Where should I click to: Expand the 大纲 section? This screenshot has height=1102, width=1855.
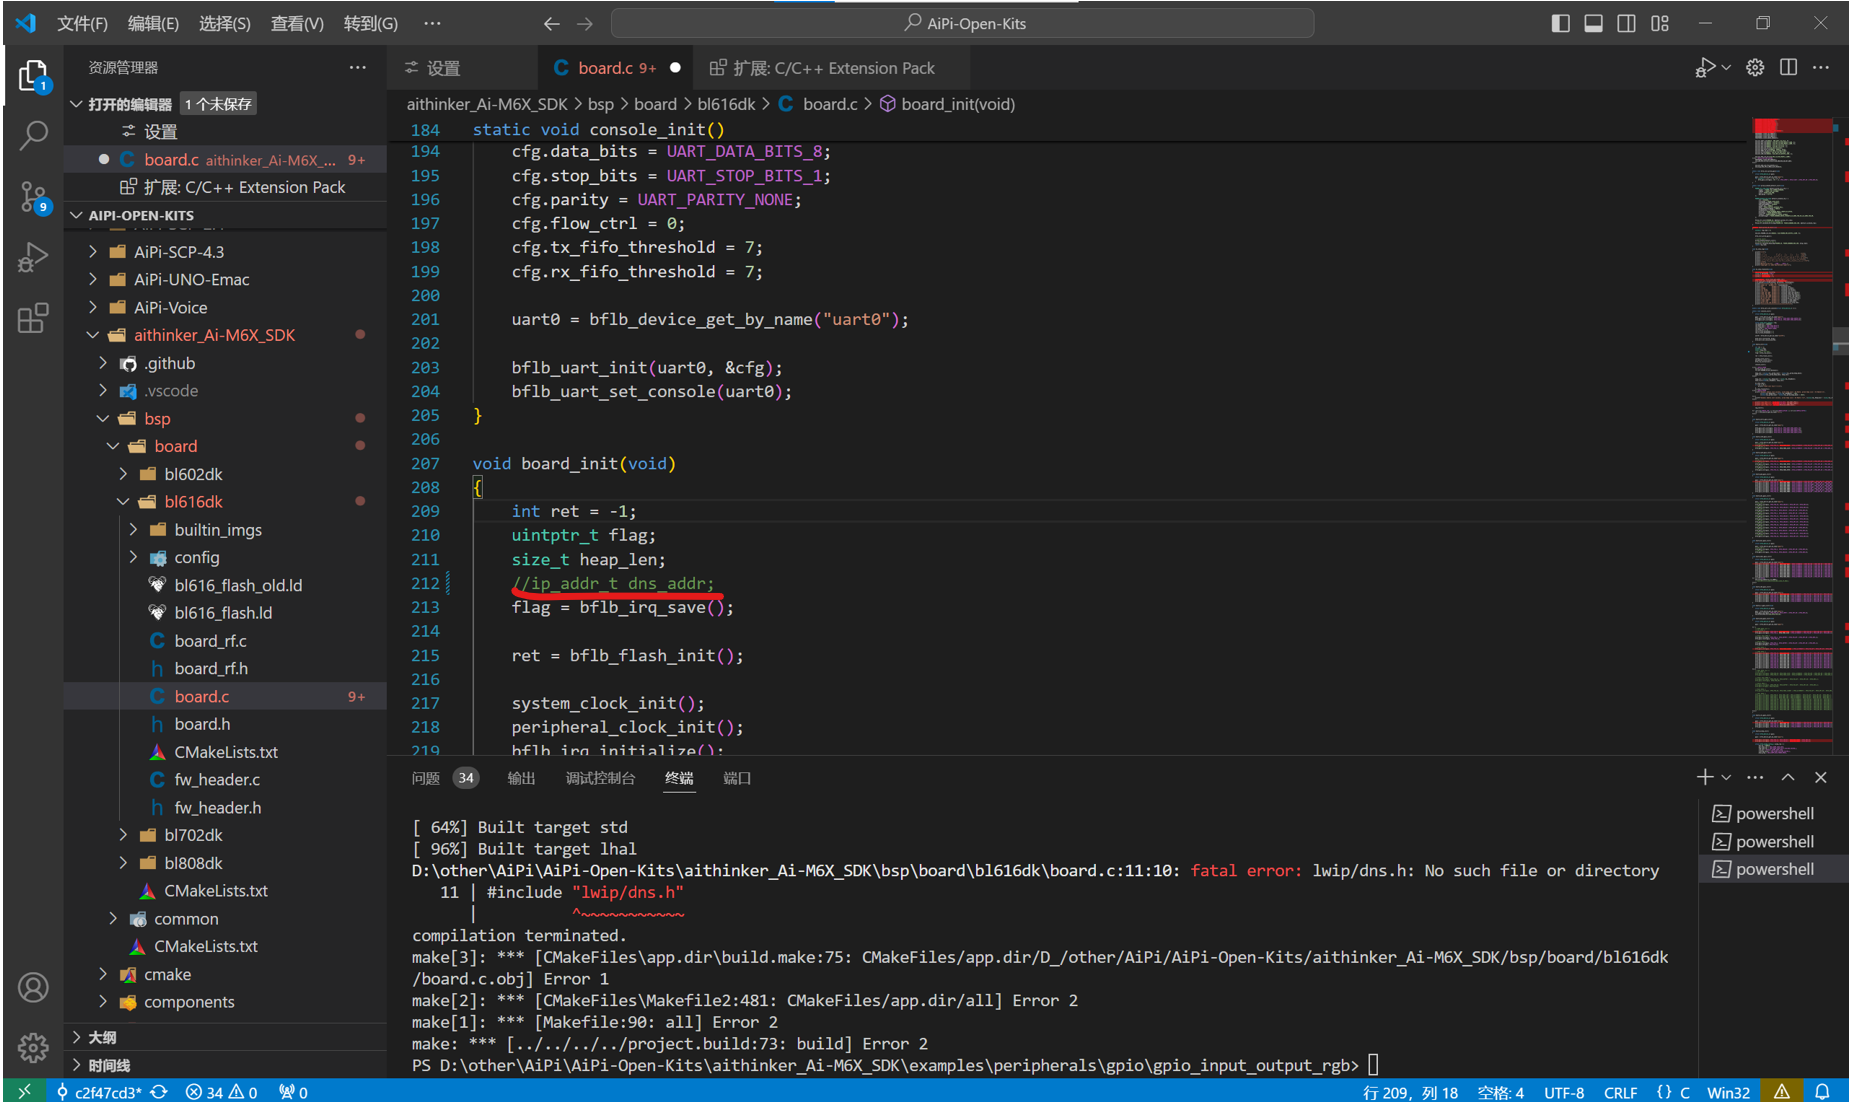[x=102, y=1037]
